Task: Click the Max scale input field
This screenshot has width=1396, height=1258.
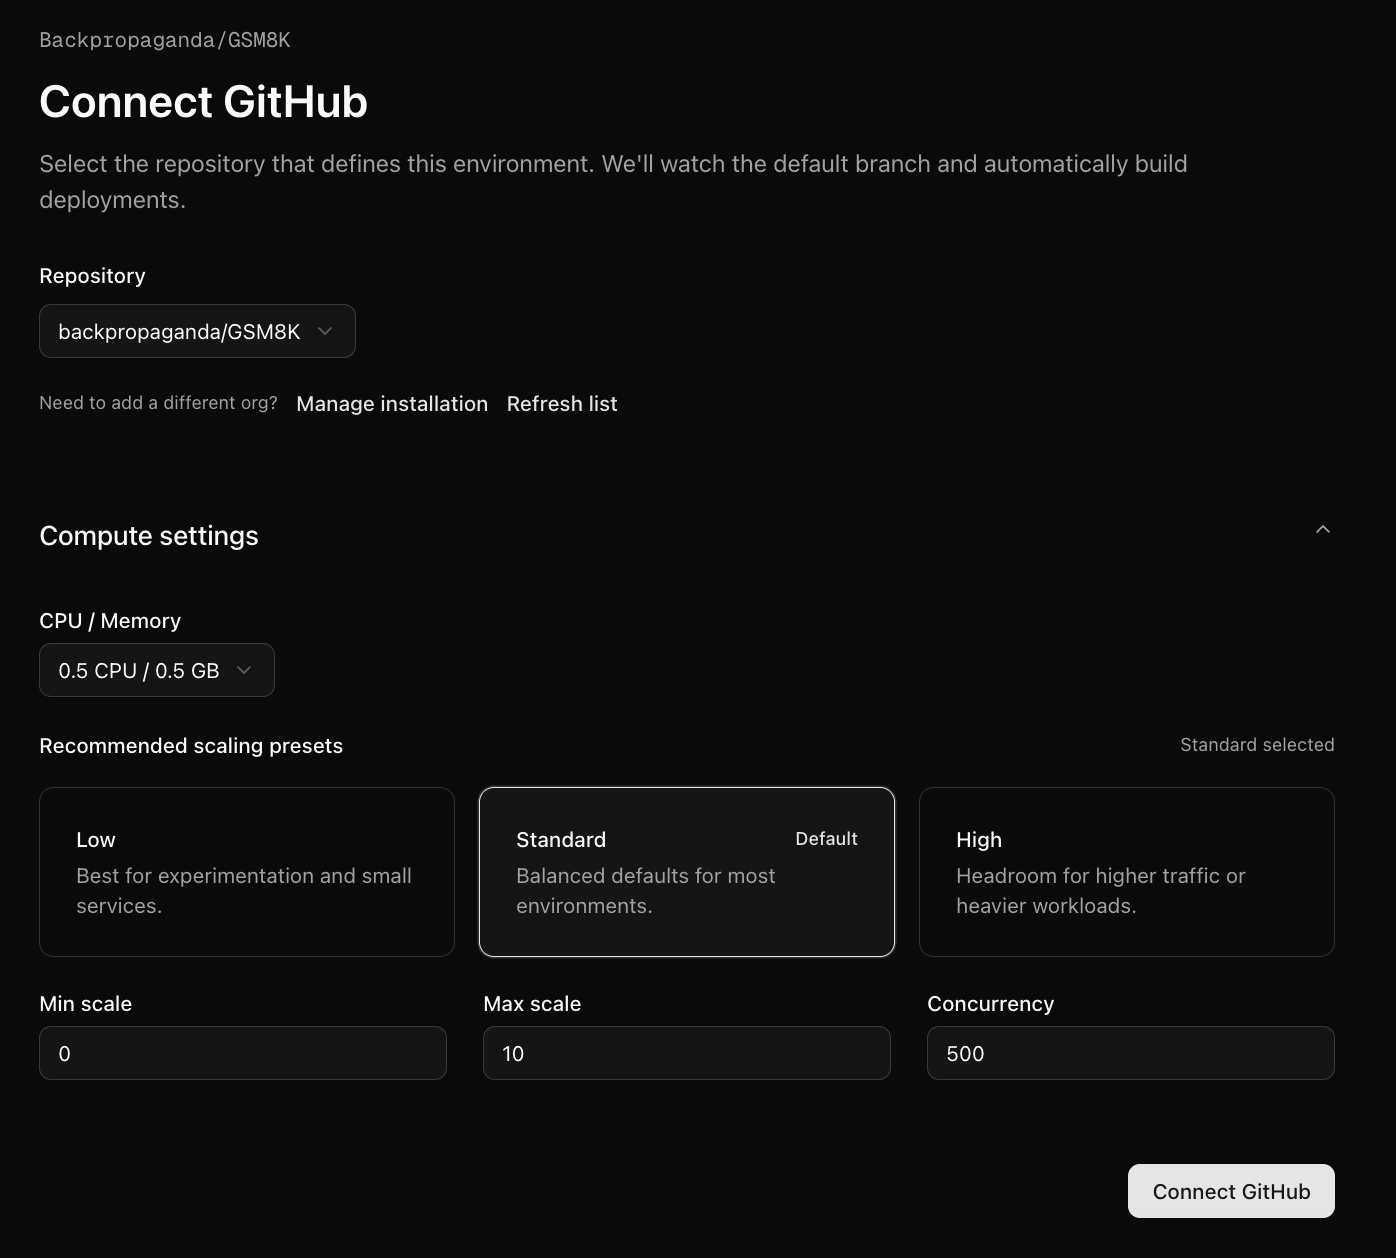Action: tap(686, 1053)
